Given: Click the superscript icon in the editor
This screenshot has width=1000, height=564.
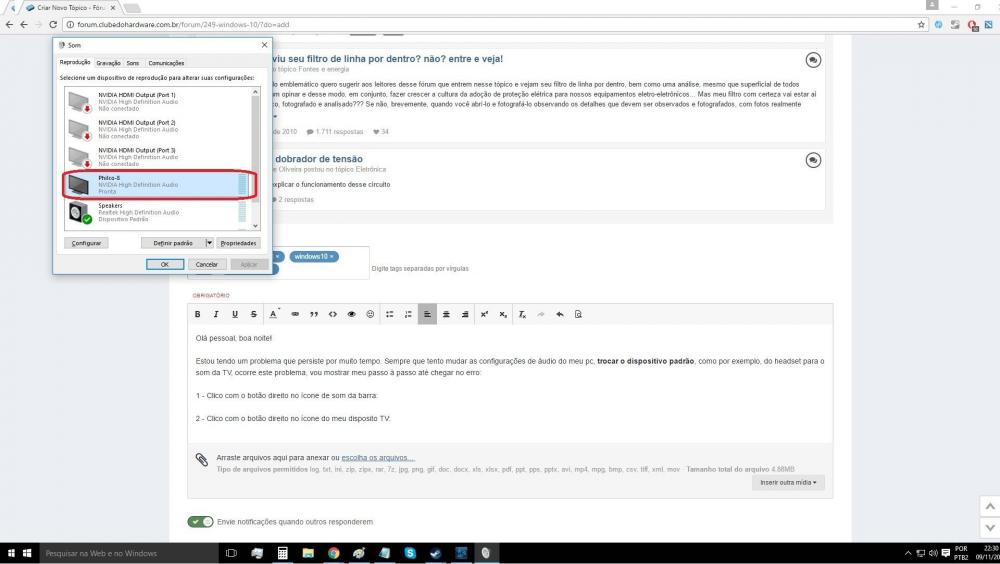Looking at the screenshot, I should point(484,314).
